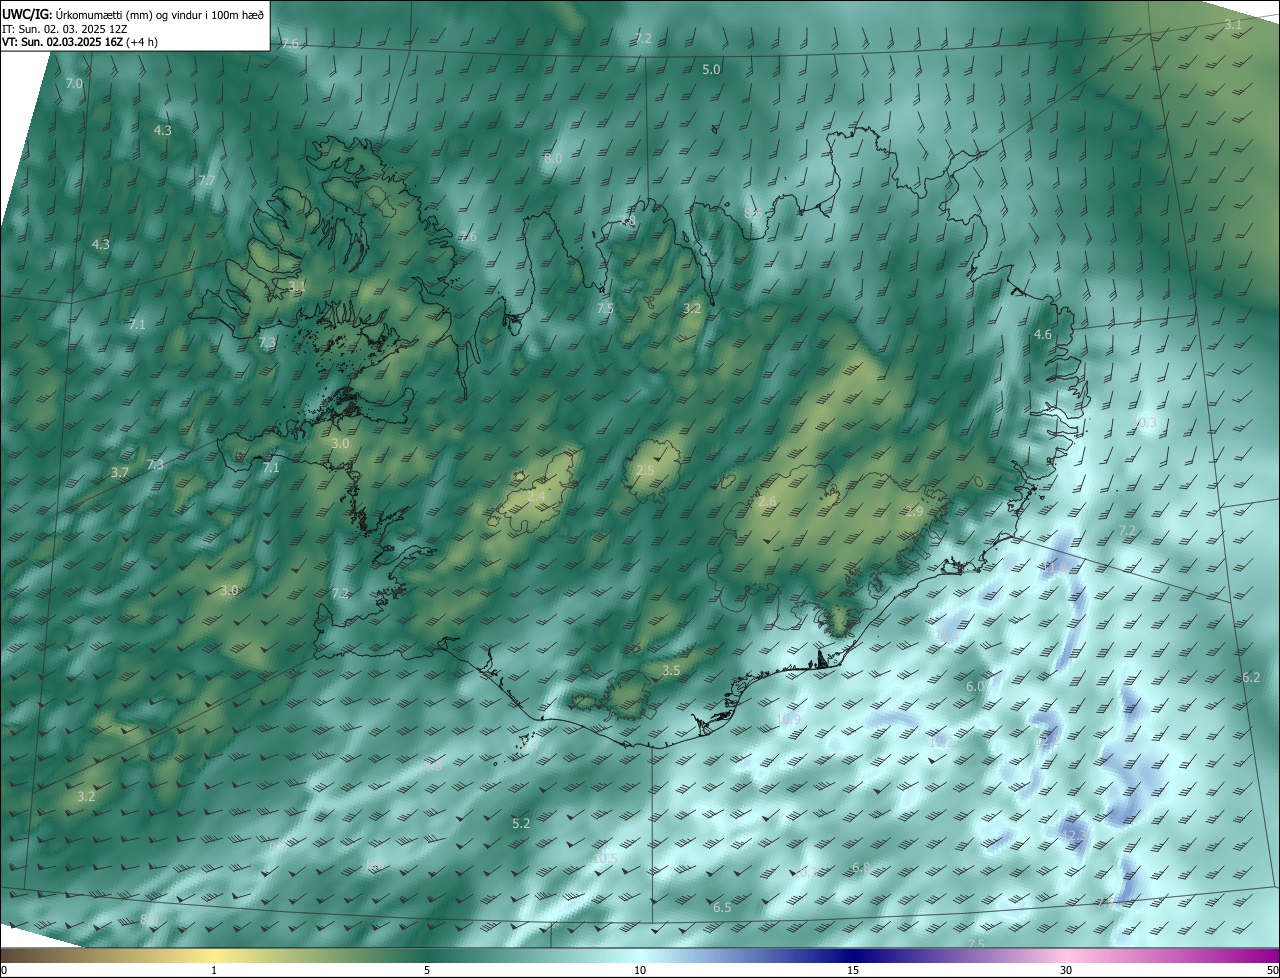
Task: Click the 5.0 value label on the map
Action: (x=711, y=70)
